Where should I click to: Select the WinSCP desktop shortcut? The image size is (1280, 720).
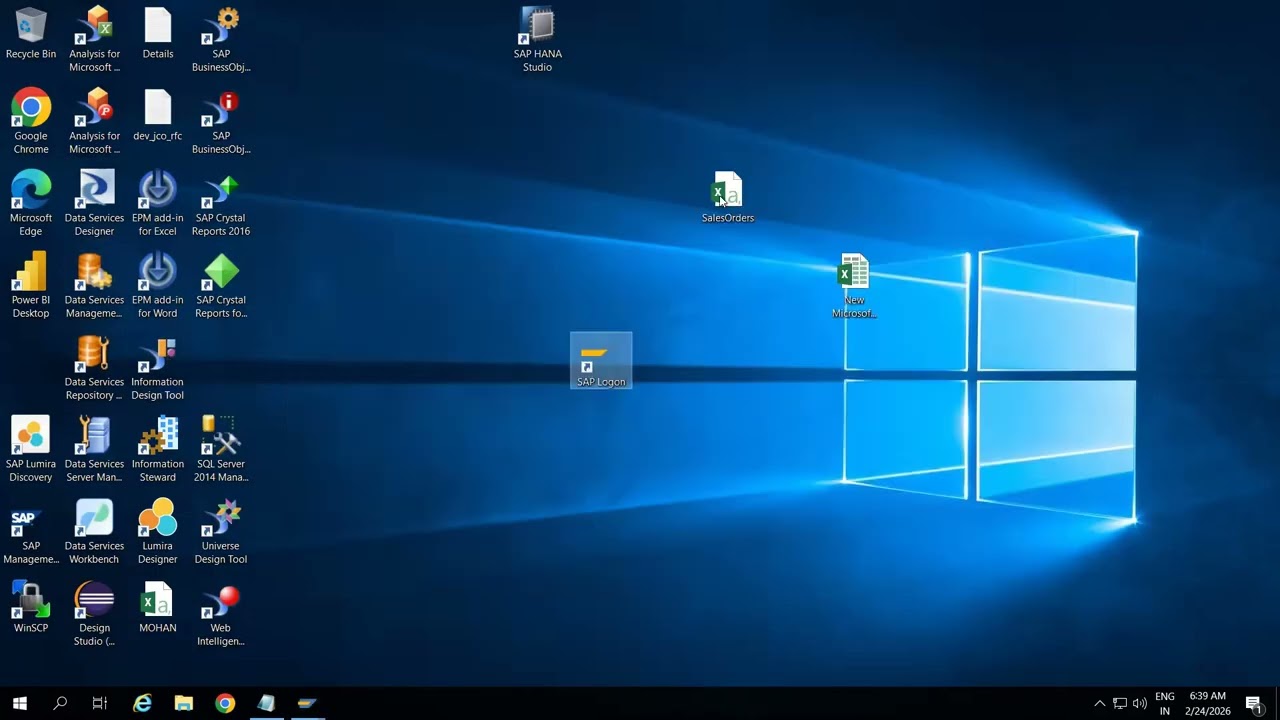tap(31, 608)
